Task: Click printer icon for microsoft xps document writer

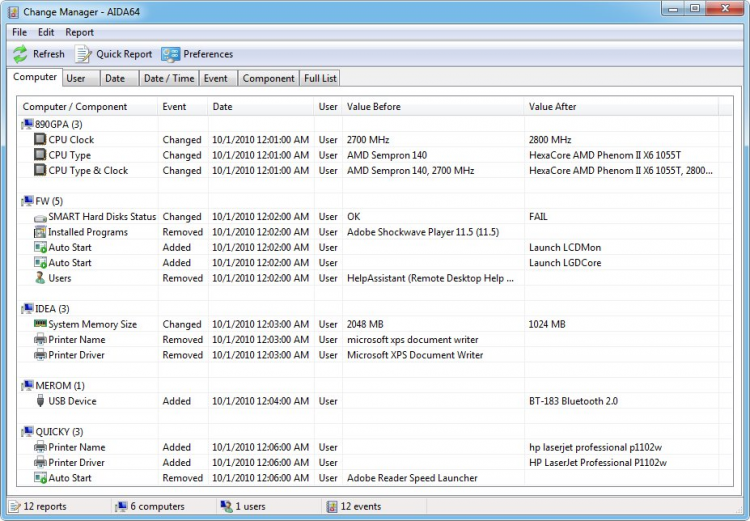Action: [40, 340]
